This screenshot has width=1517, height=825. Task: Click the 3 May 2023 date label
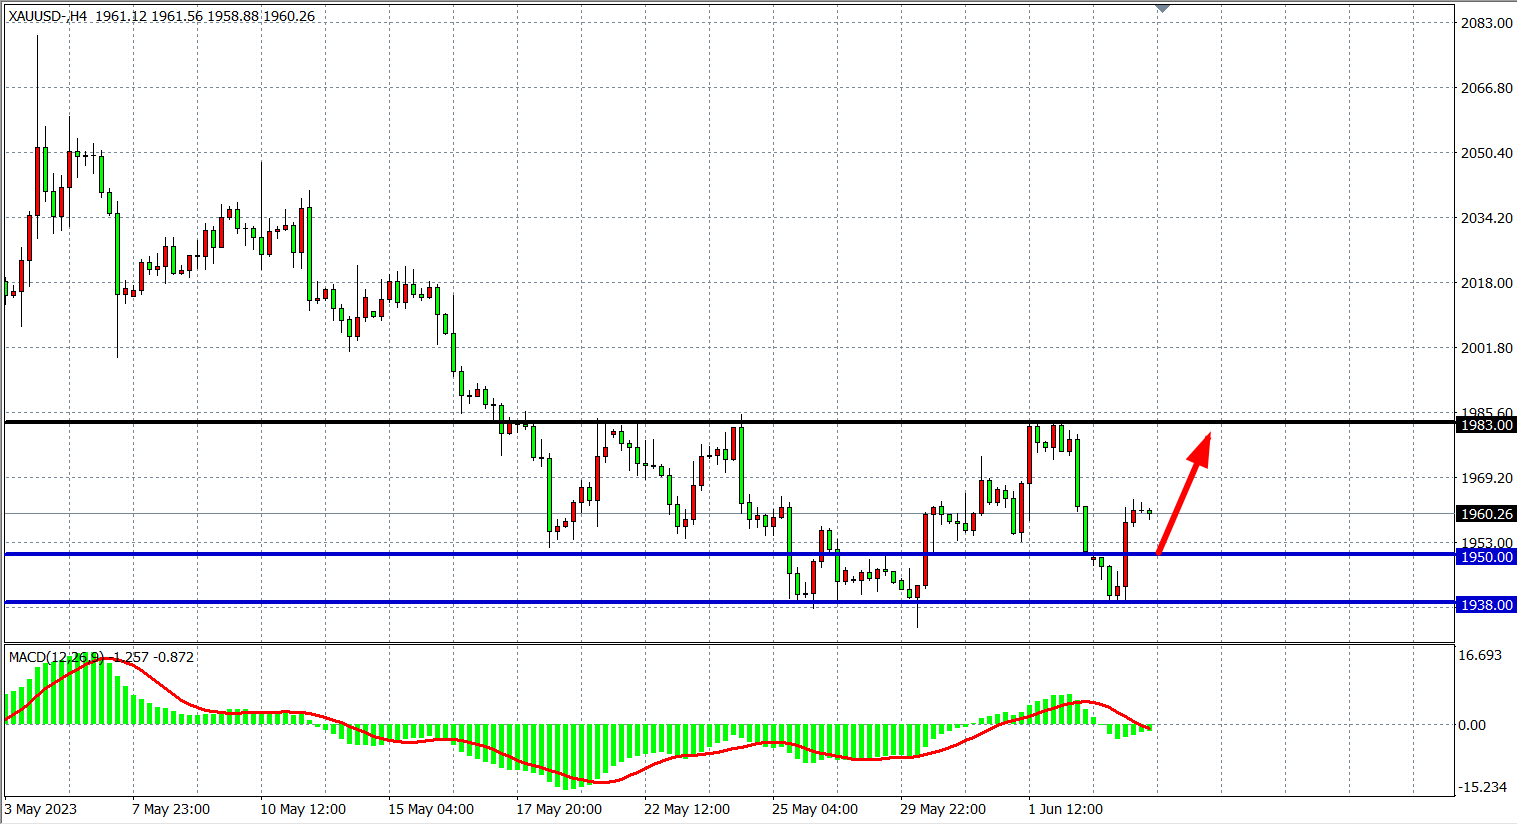(x=41, y=809)
